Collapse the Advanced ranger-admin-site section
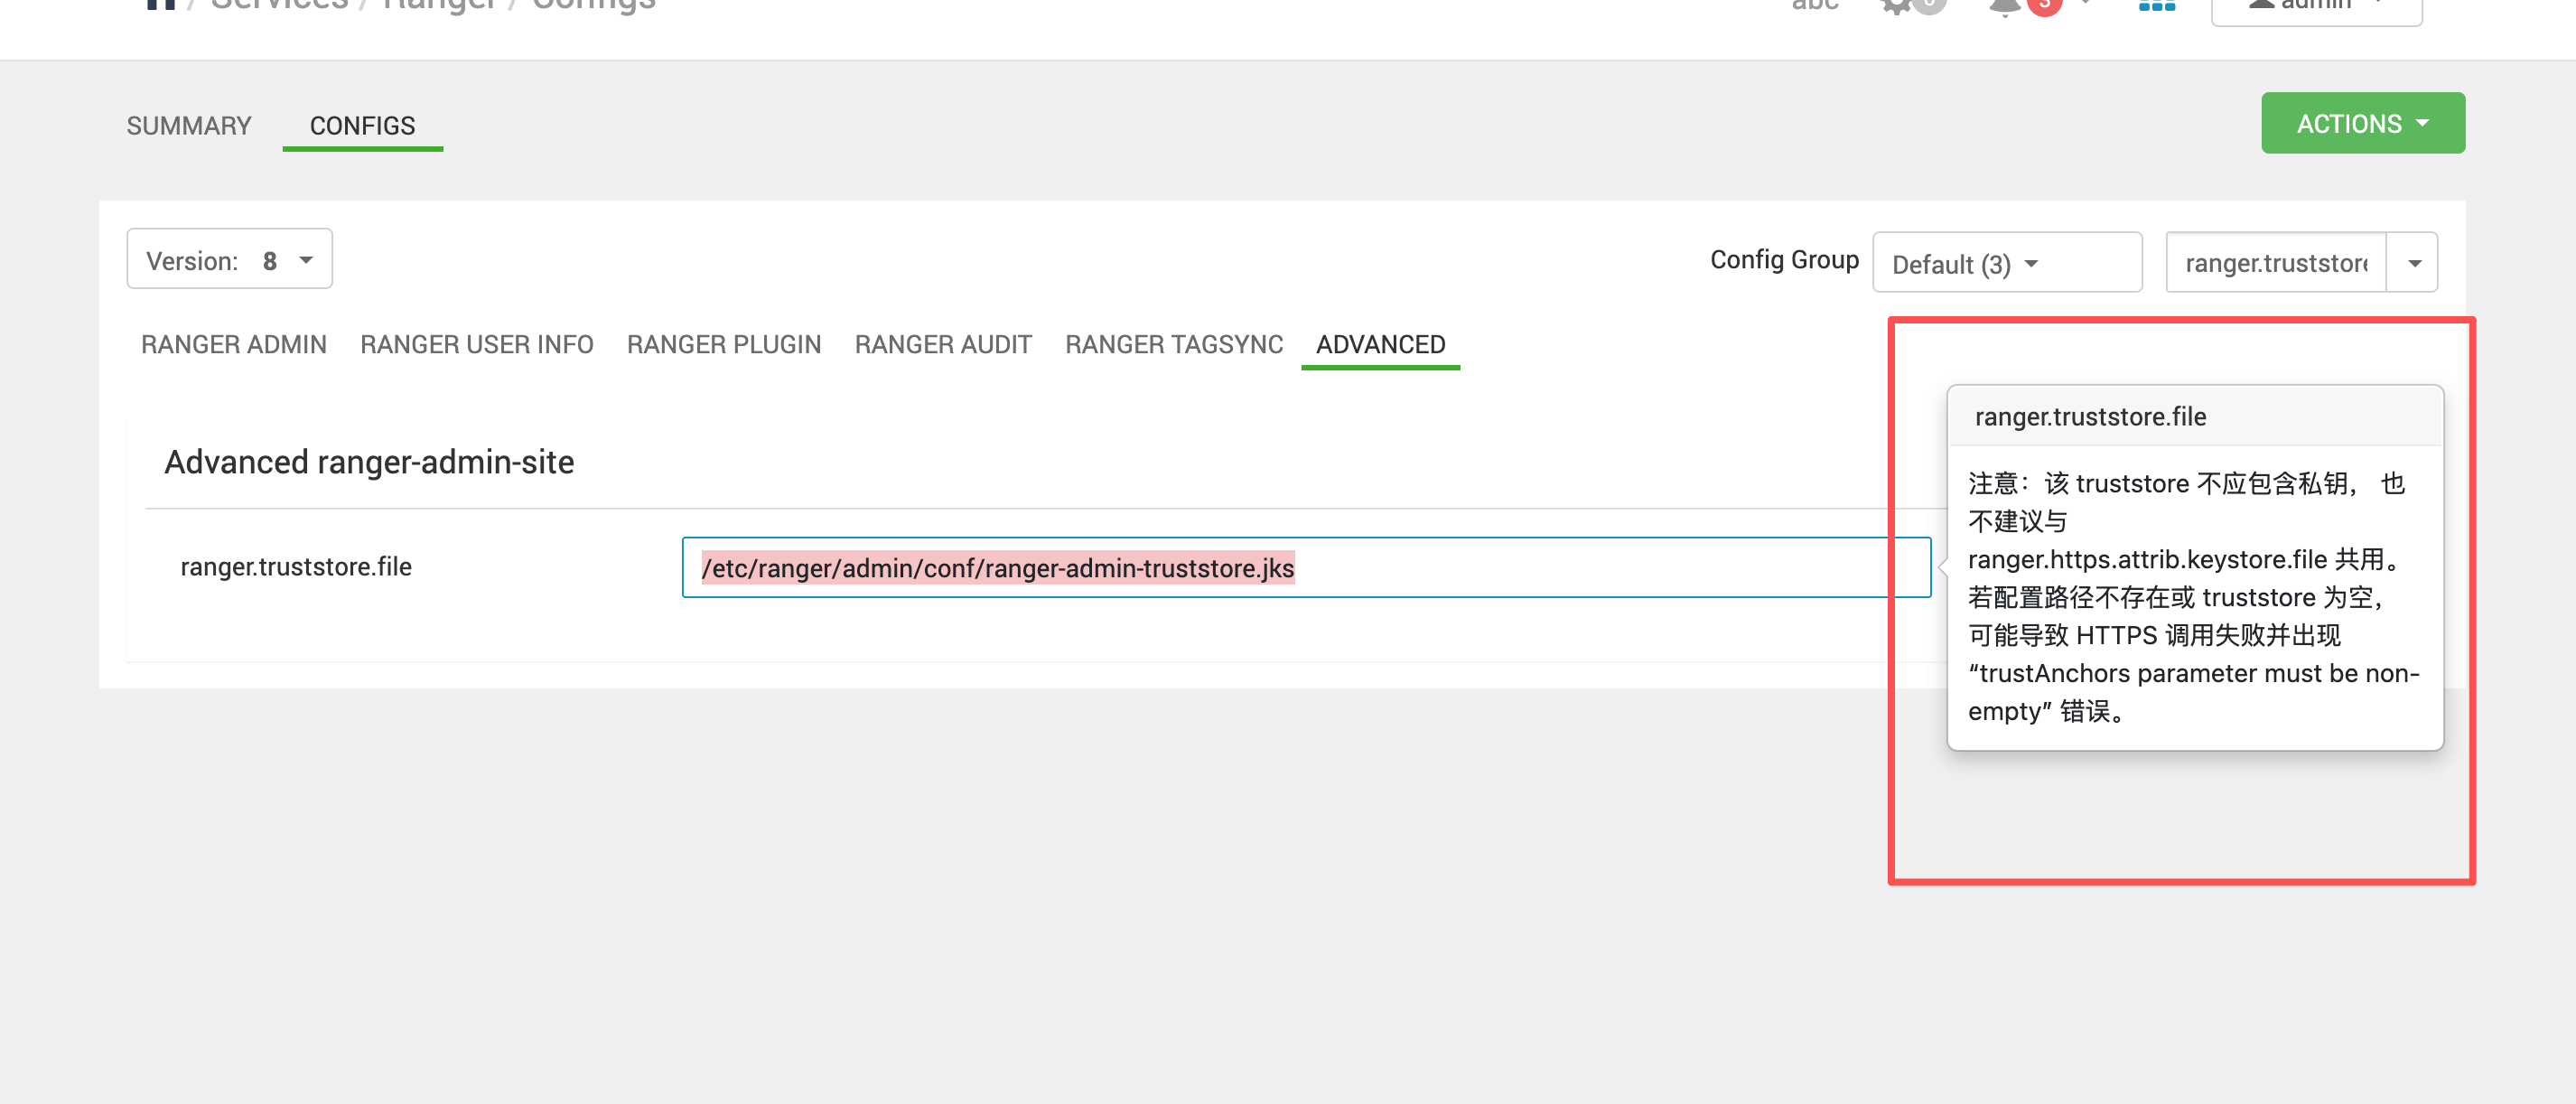The image size is (2576, 1104). (x=369, y=463)
